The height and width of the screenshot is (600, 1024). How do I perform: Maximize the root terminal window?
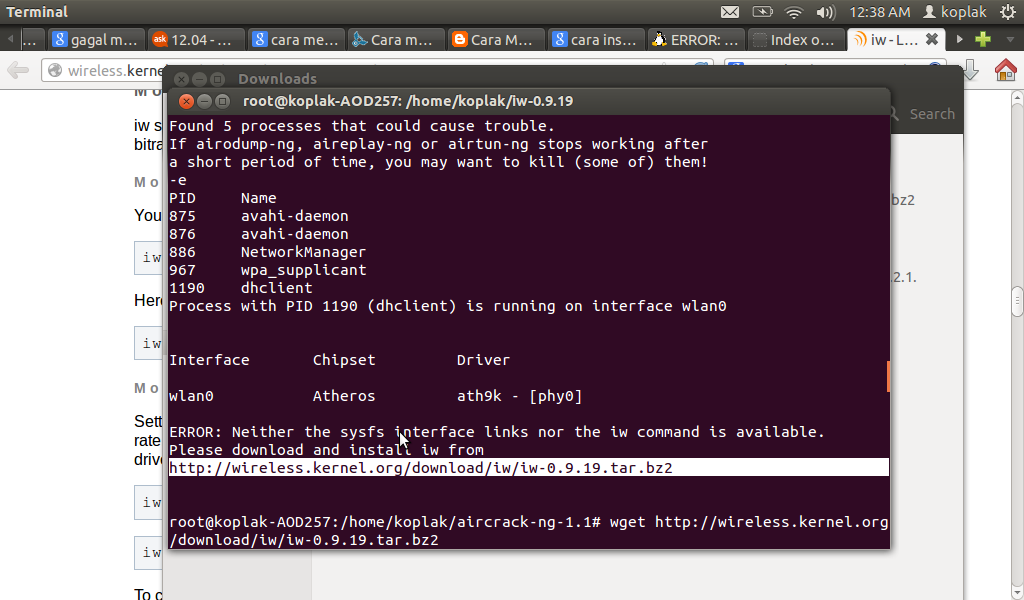[x=223, y=101]
